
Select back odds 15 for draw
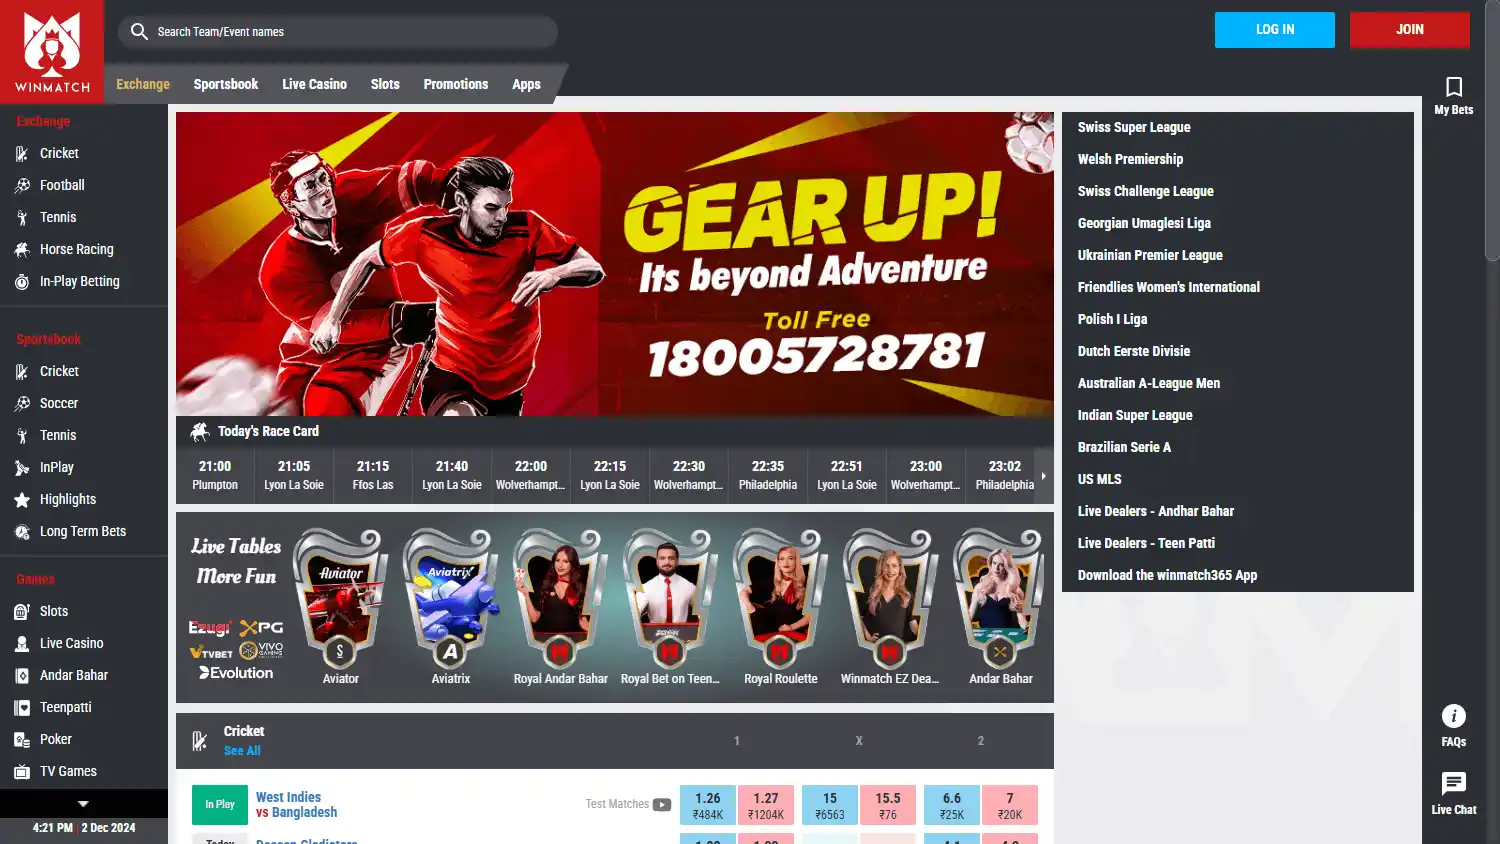coord(830,805)
